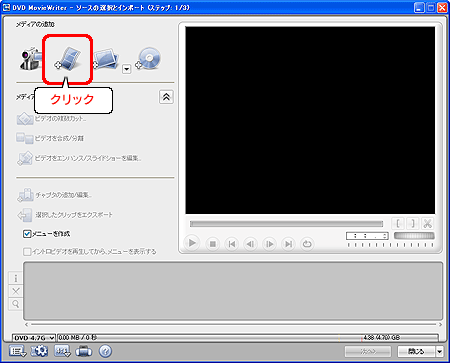This screenshot has width=450, height=363.
Task: Click the add slideshow photos icon
Action: [106, 59]
